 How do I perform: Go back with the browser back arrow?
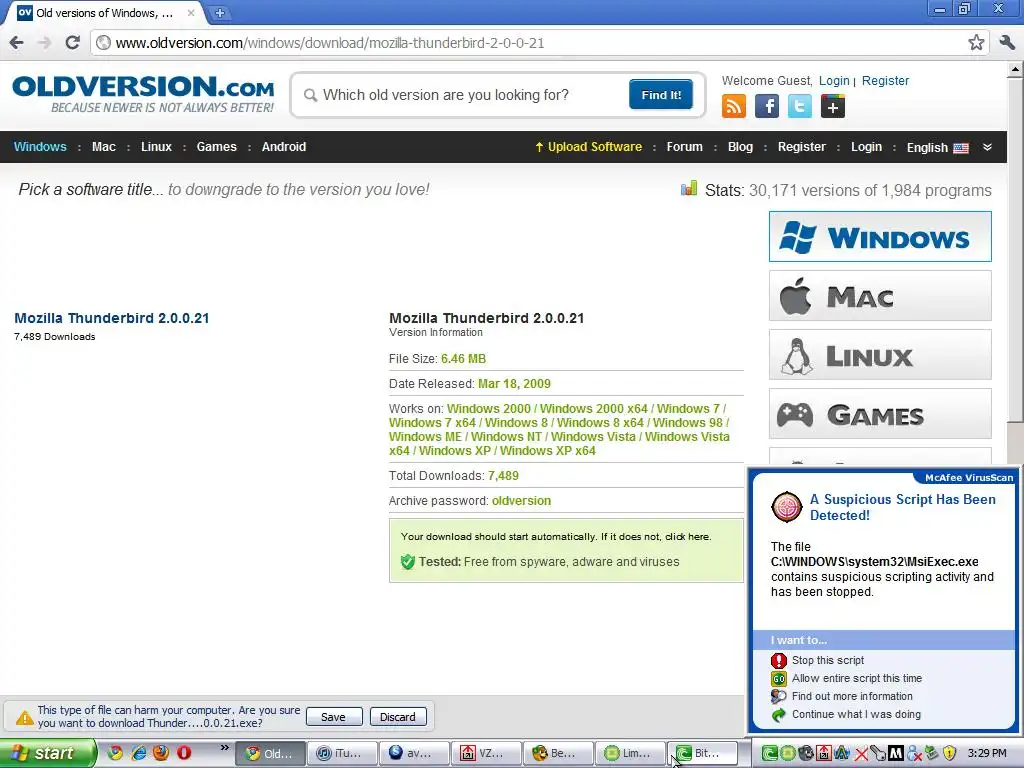(x=16, y=43)
